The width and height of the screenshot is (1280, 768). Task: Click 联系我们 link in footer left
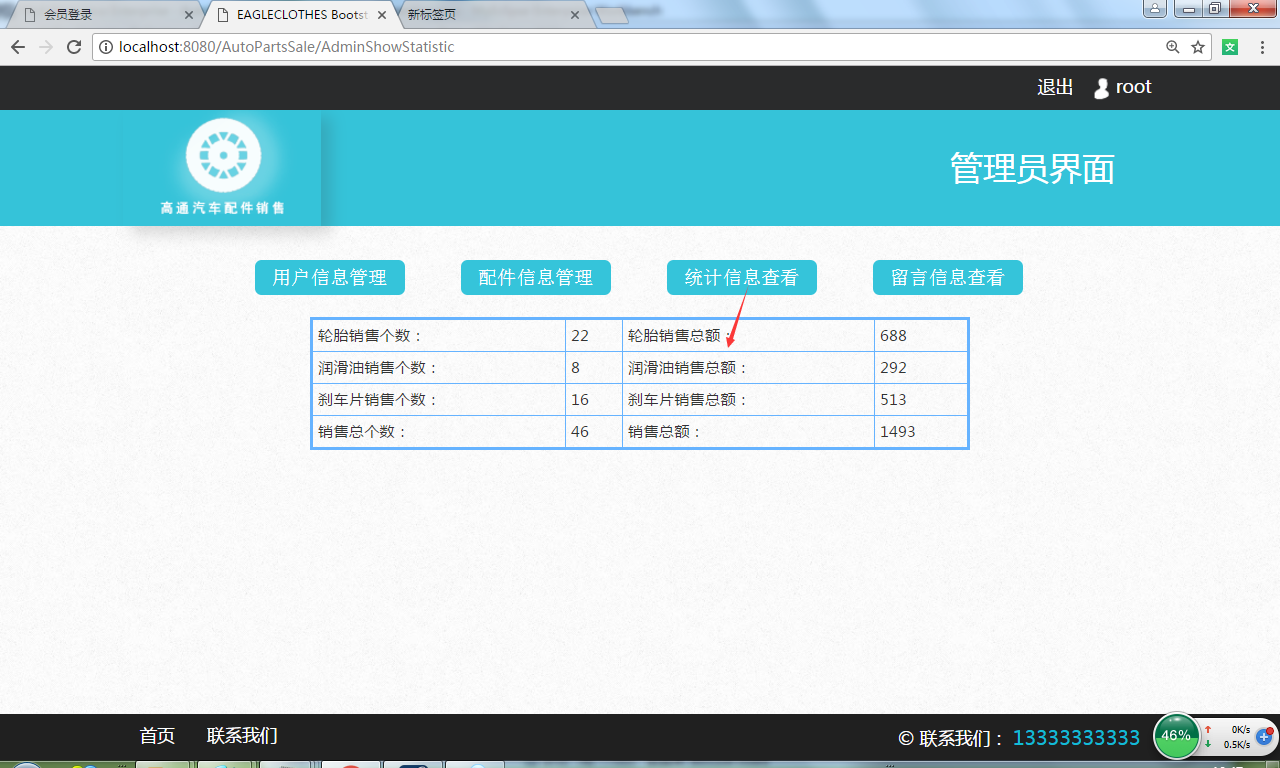point(242,736)
